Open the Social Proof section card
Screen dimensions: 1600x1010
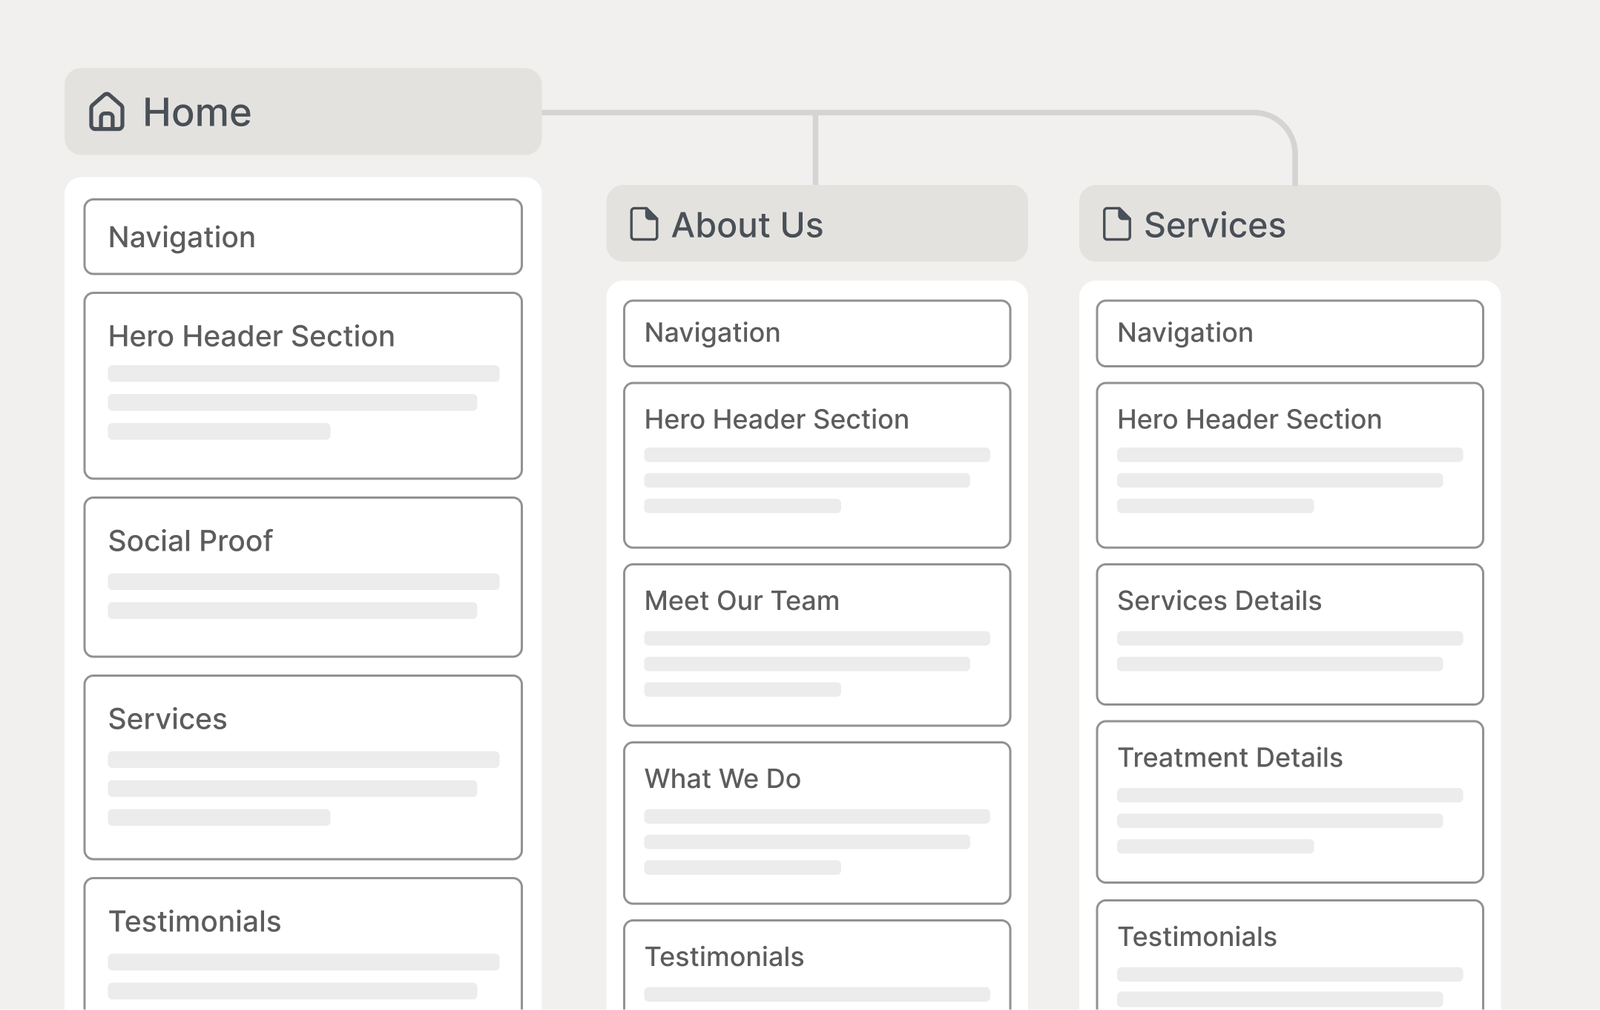302,577
